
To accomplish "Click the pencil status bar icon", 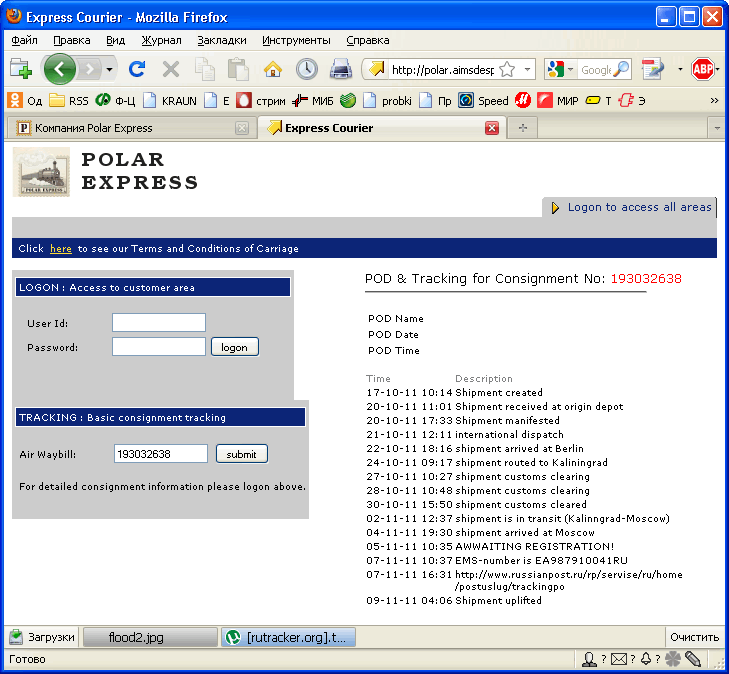I will pos(693,659).
